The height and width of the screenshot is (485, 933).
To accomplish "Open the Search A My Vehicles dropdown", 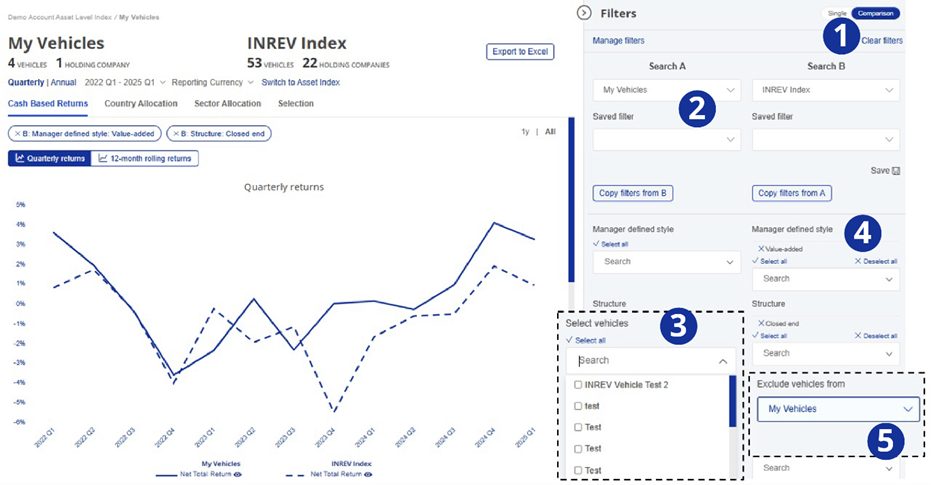I will click(666, 90).
